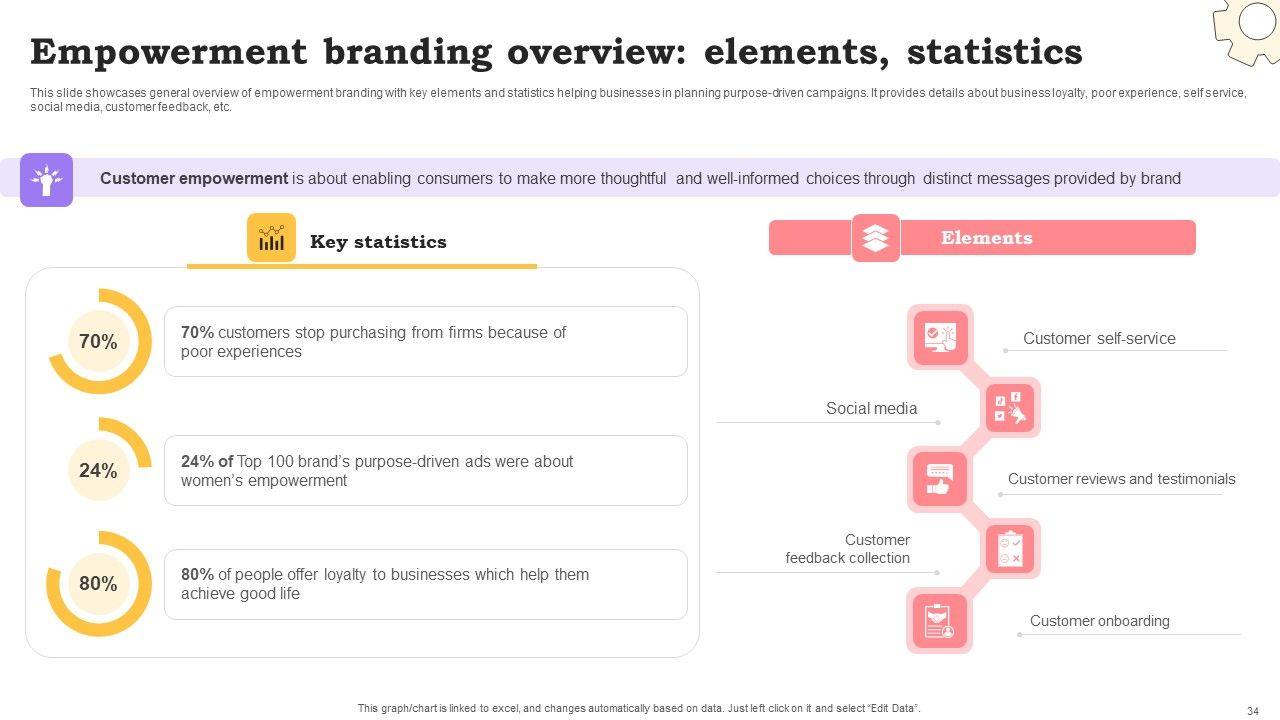The height and width of the screenshot is (720, 1280).
Task: Click the 80% donut chart
Action: (x=99, y=584)
